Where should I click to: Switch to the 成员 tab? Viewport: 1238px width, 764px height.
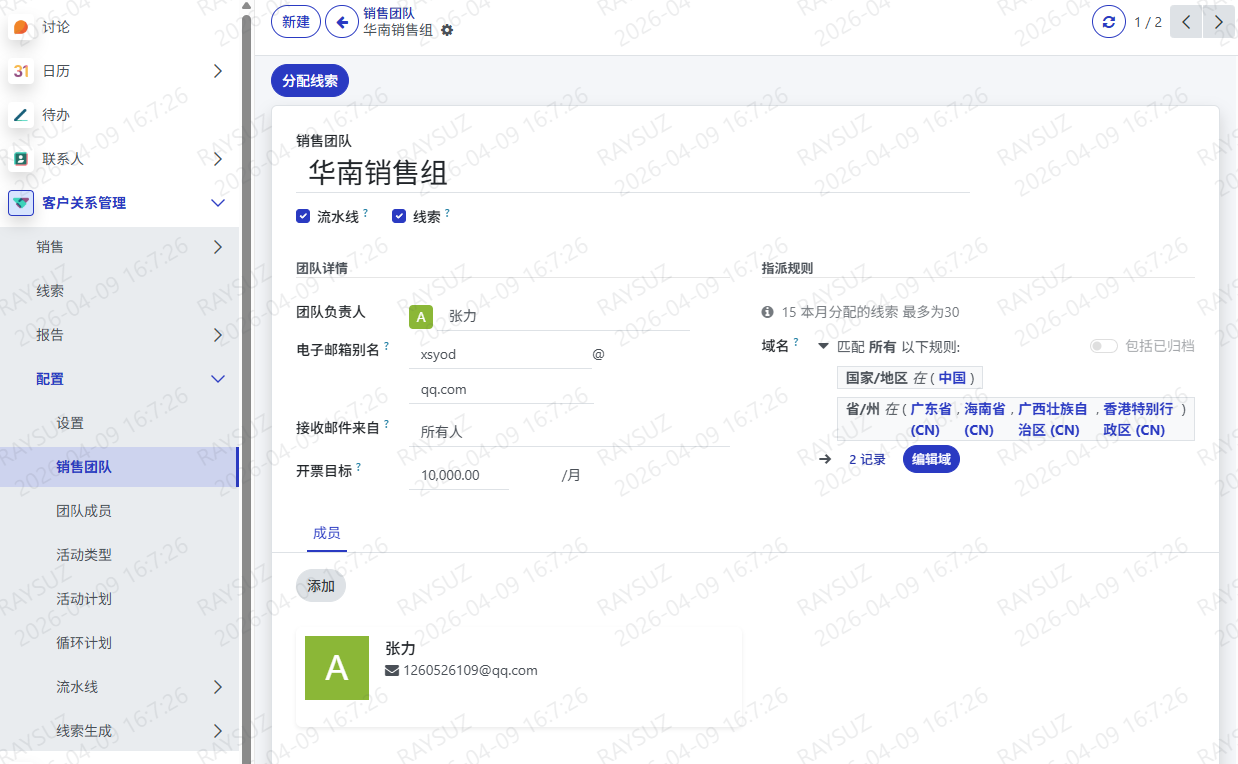tap(327, 533)
